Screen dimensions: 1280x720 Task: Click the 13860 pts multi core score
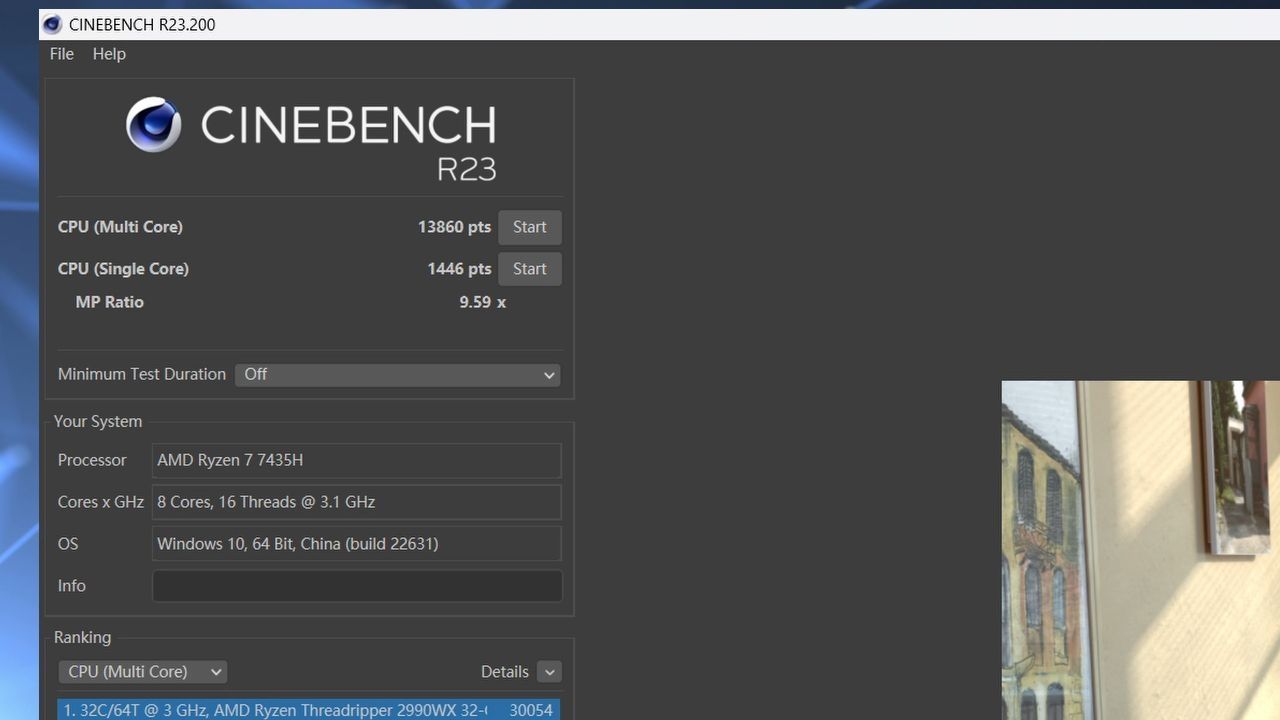454,227
